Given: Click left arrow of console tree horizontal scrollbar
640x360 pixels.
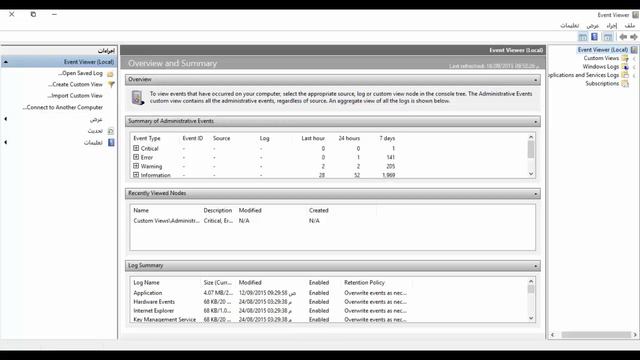Looking at the screenshot, I should coord(553,335).
